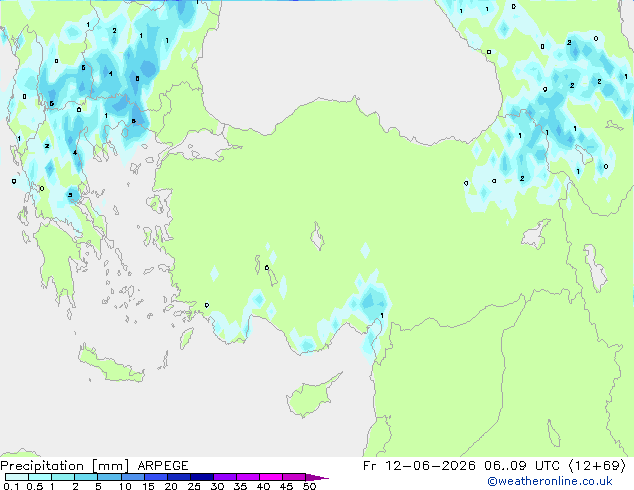This screenshot has height=490, width=634.
Task: Pick the 40–45 mm magenta legend swatch
Action: 271,477
